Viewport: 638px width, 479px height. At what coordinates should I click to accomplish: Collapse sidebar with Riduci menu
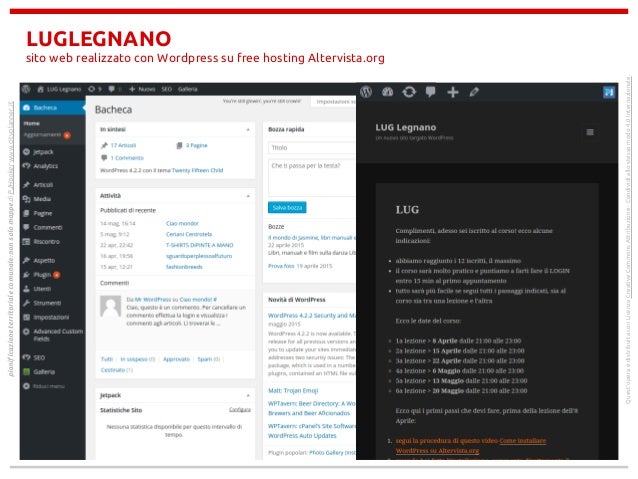click(x=48, y=386)
